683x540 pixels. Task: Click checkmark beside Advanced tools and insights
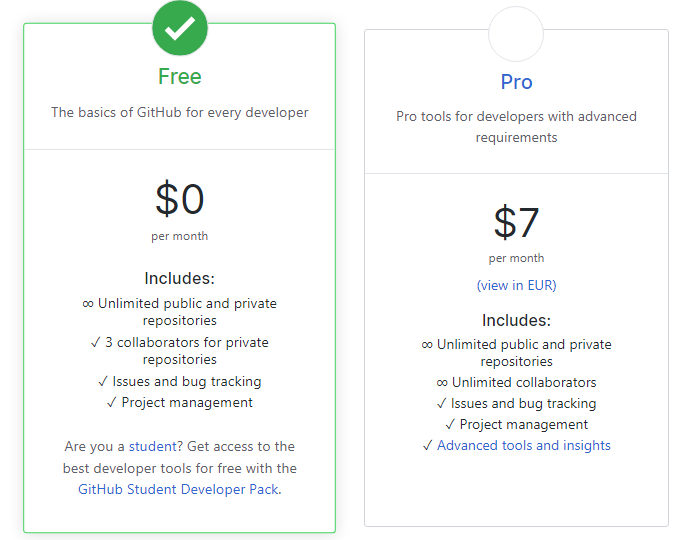428,446
